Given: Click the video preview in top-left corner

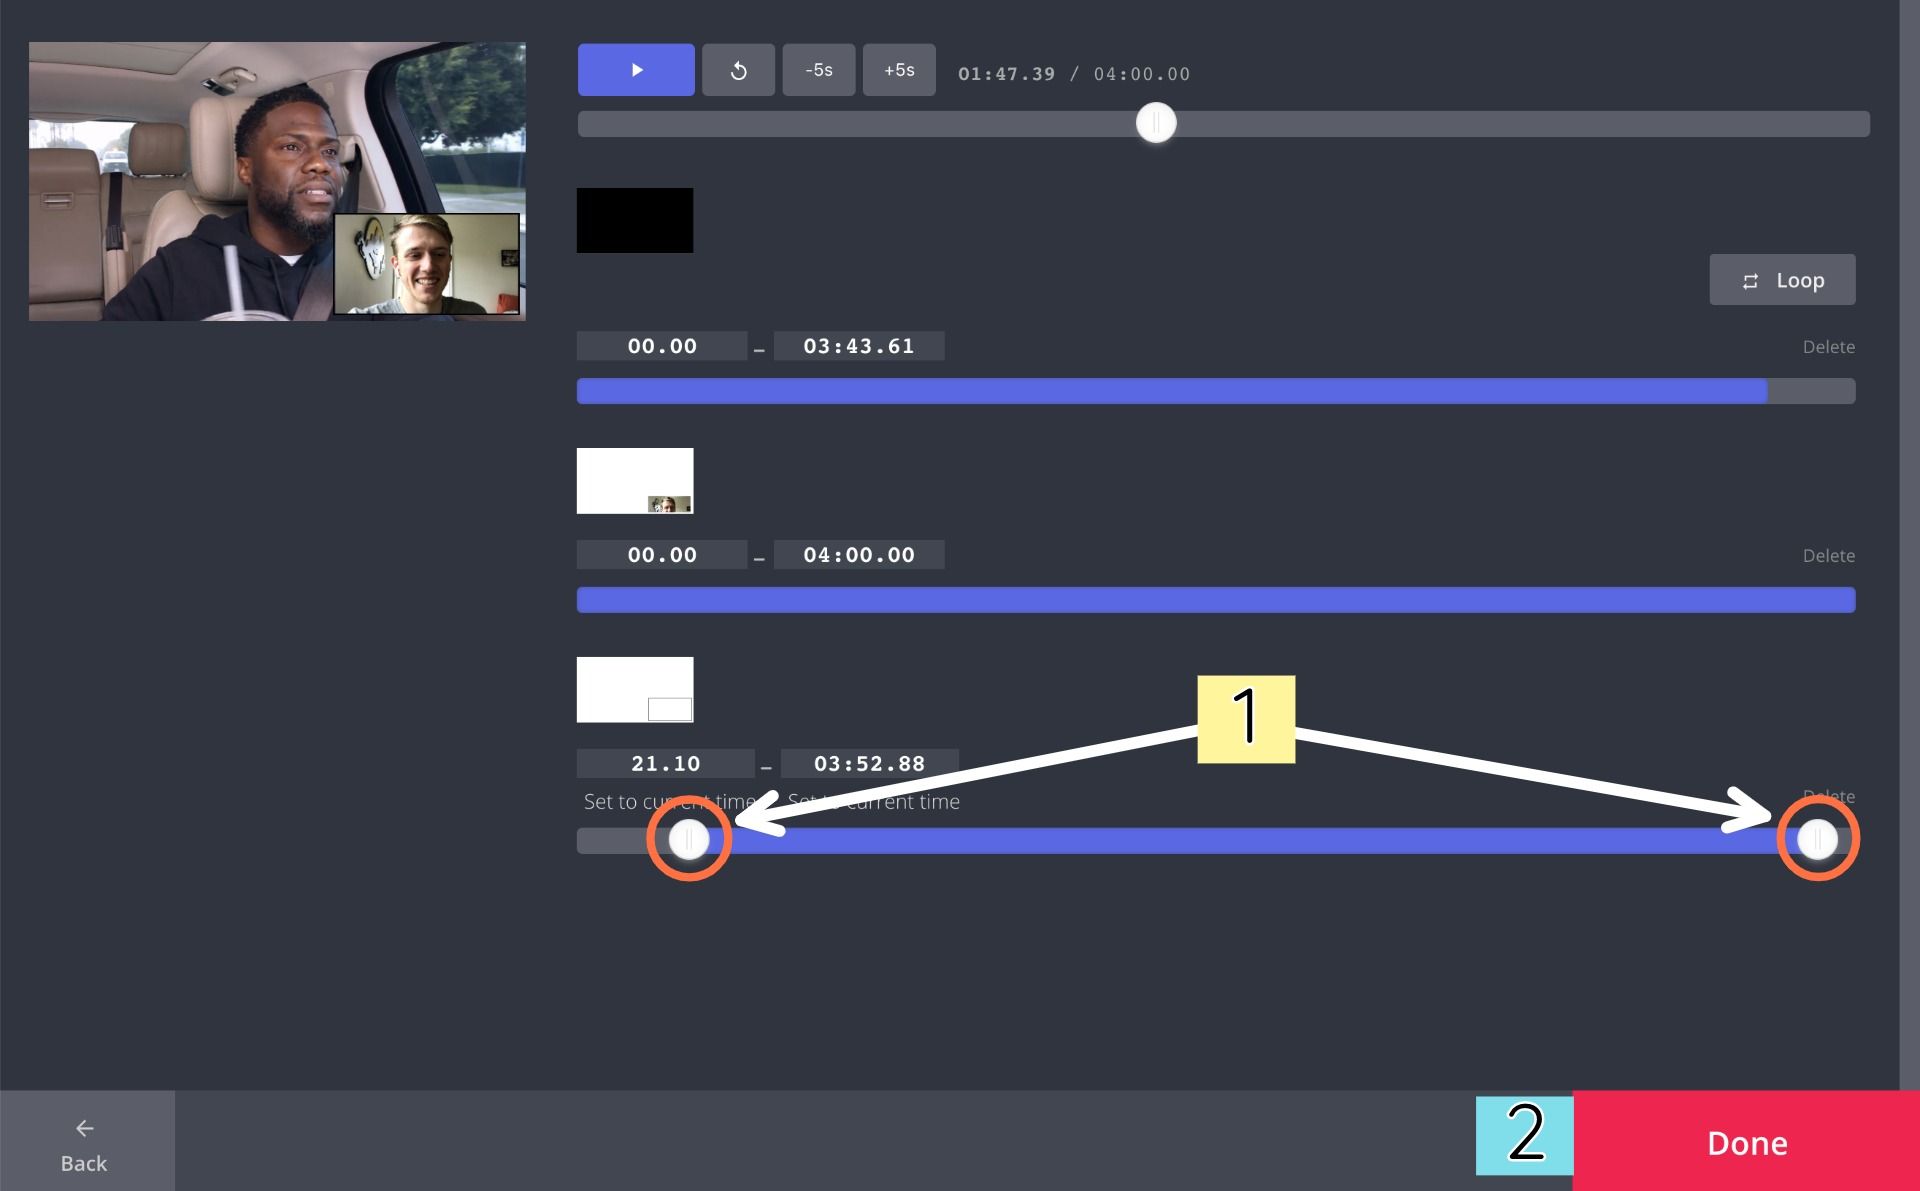Looking at the screenshot, I should [x=277, y=181].
